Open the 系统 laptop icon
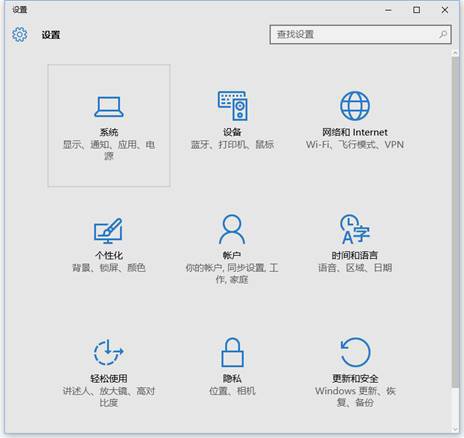Image resolution: width=464 pixels, height=438 pixels. coord(109,107)
